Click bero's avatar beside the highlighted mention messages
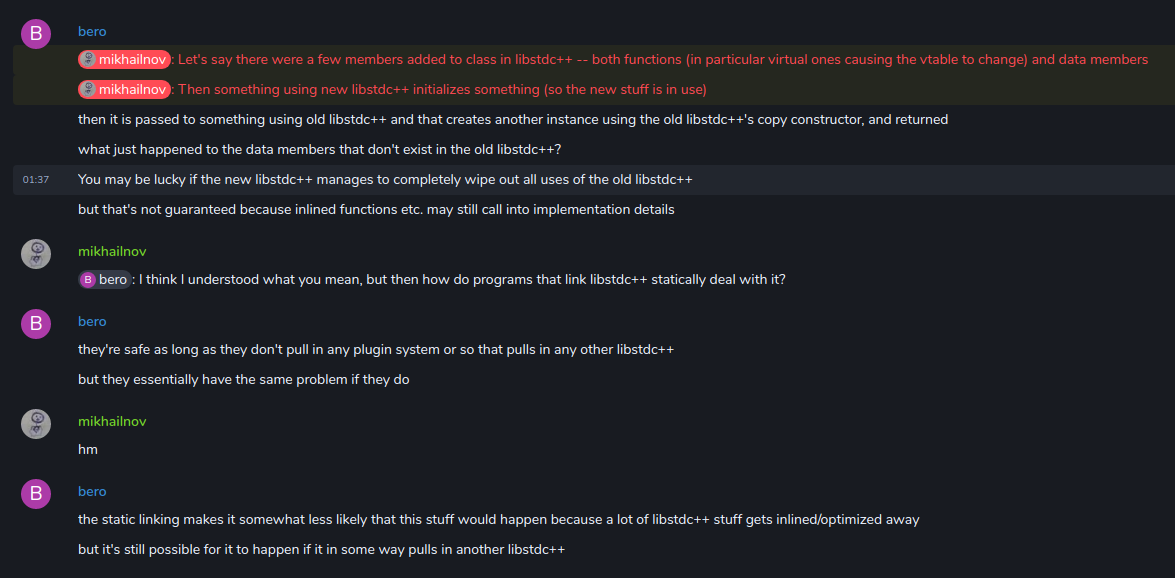1175x578 pixels. pyautogui.click(x=36, y=34)
